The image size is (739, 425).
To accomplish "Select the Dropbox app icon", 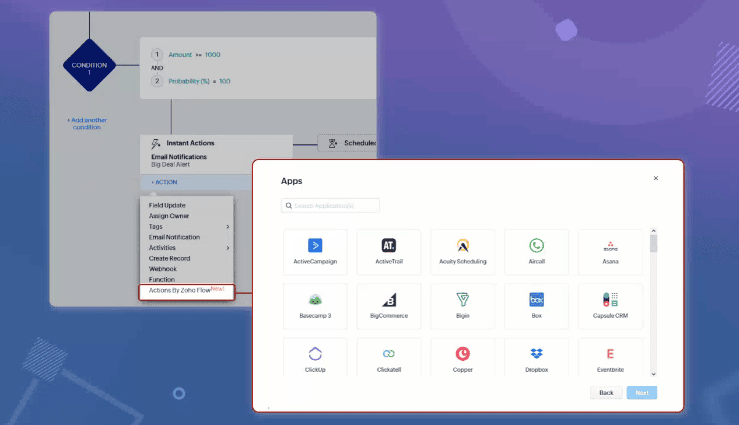I will point(536,354).
